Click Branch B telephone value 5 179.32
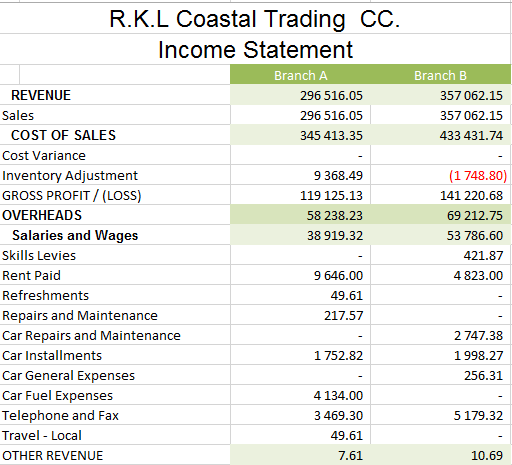 (x=478, y=416)
